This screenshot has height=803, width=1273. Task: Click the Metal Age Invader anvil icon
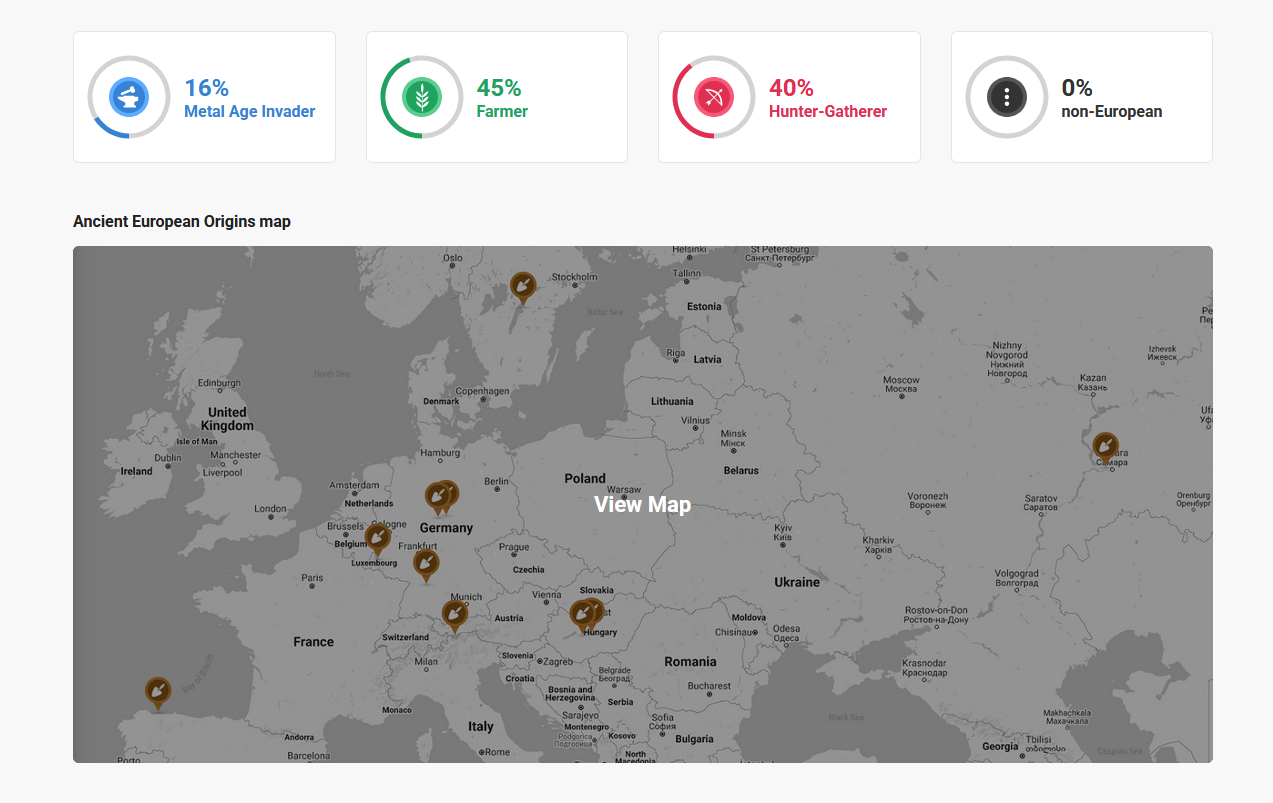point(128,97)
